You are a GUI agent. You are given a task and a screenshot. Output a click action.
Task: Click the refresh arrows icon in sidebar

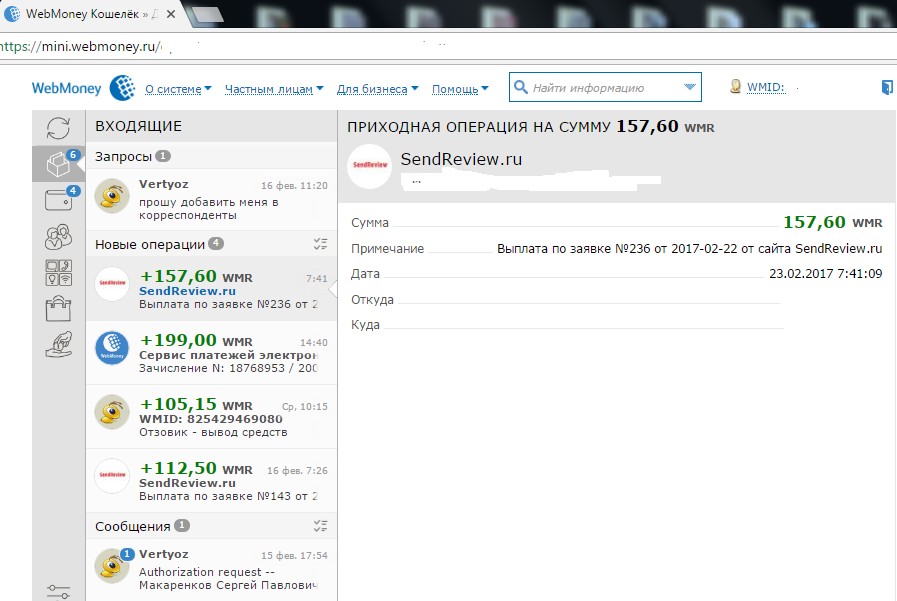[x=58, y=128]
